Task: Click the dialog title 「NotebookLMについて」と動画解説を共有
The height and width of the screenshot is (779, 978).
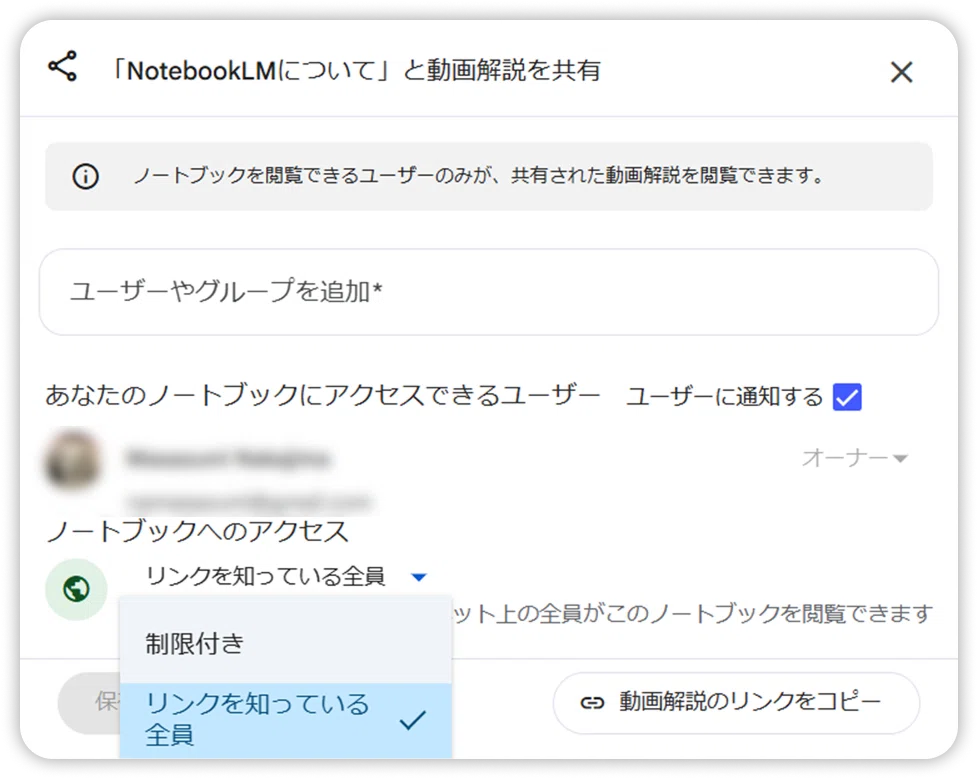Action: pos(355,70)
